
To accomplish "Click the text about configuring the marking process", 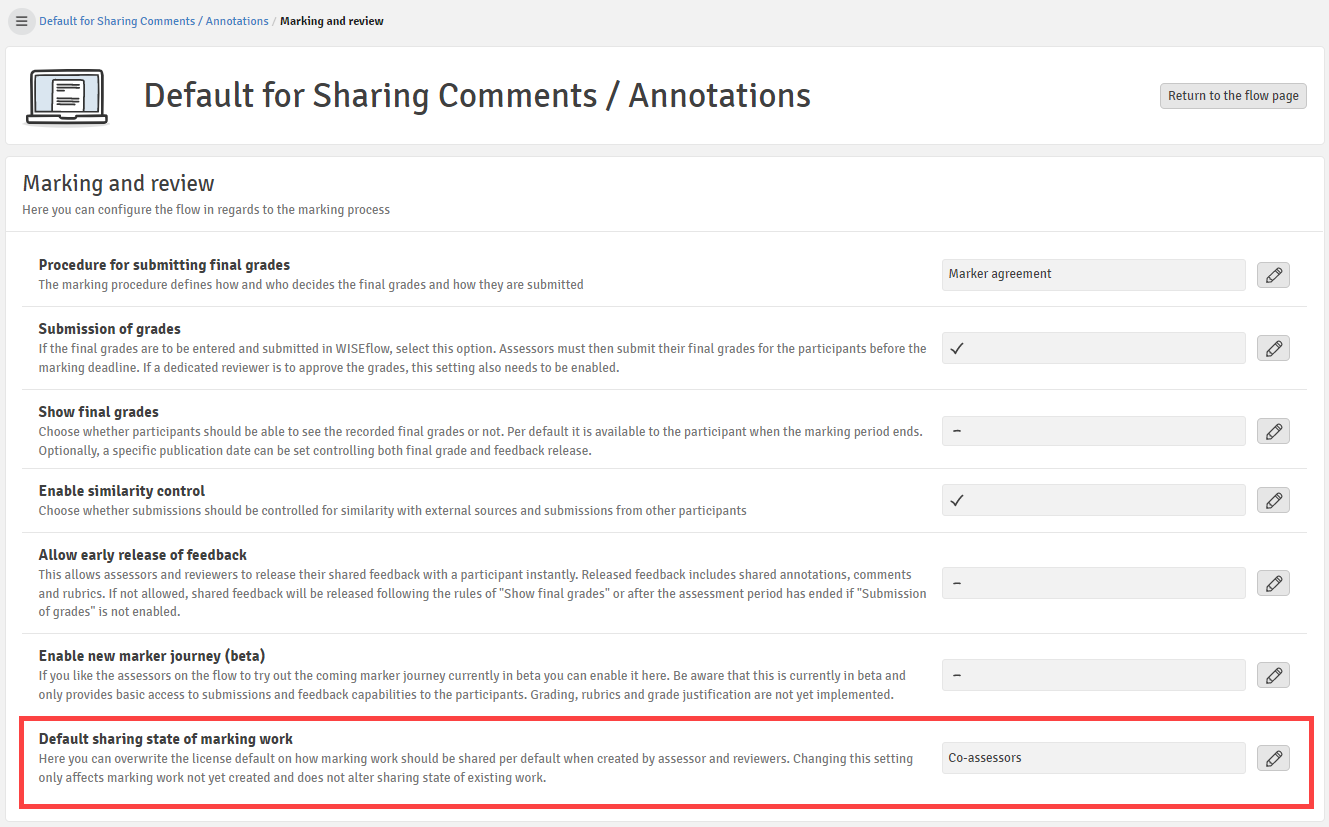I will [x=206, y=210].
